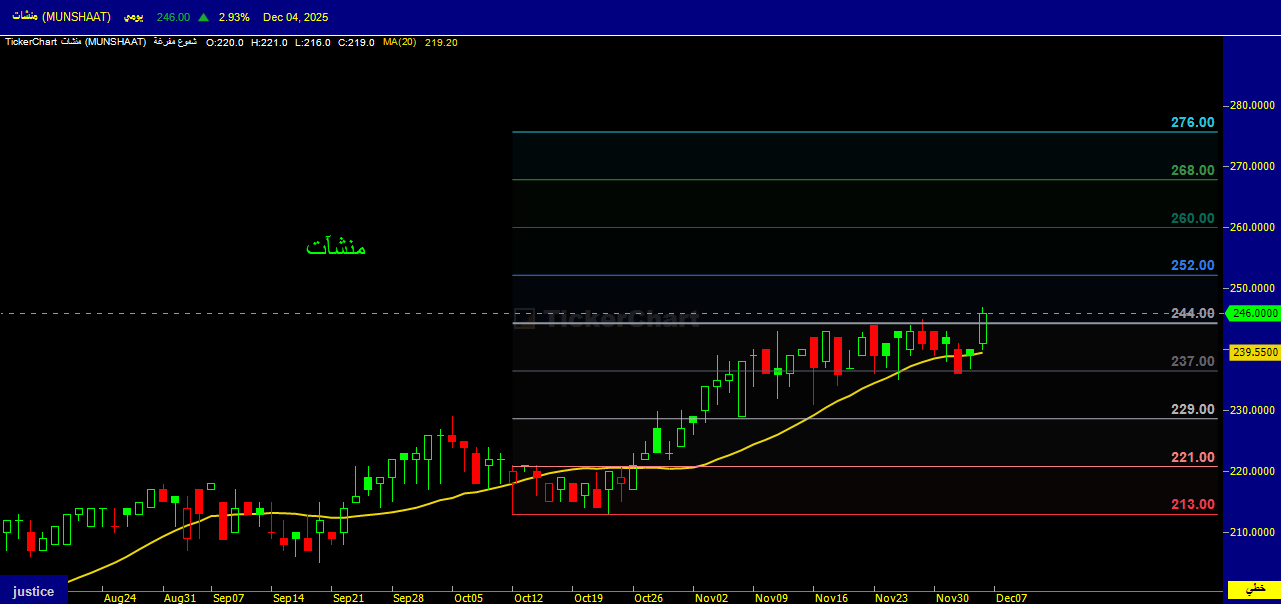
Task: Select the 252.00 blue level label
Action: tap(1192, 266)
